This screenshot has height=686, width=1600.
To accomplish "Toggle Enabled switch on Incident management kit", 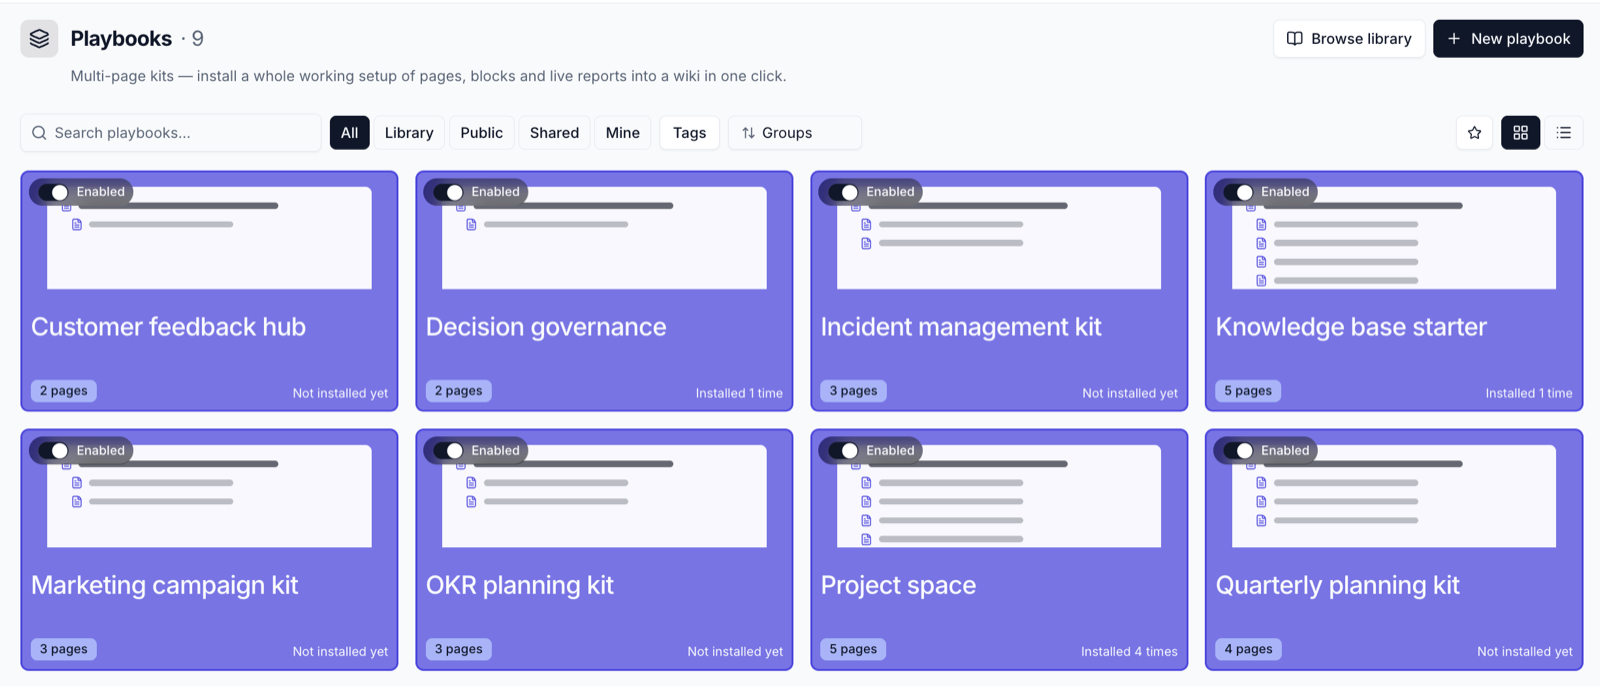I will [x=843, y=192].
